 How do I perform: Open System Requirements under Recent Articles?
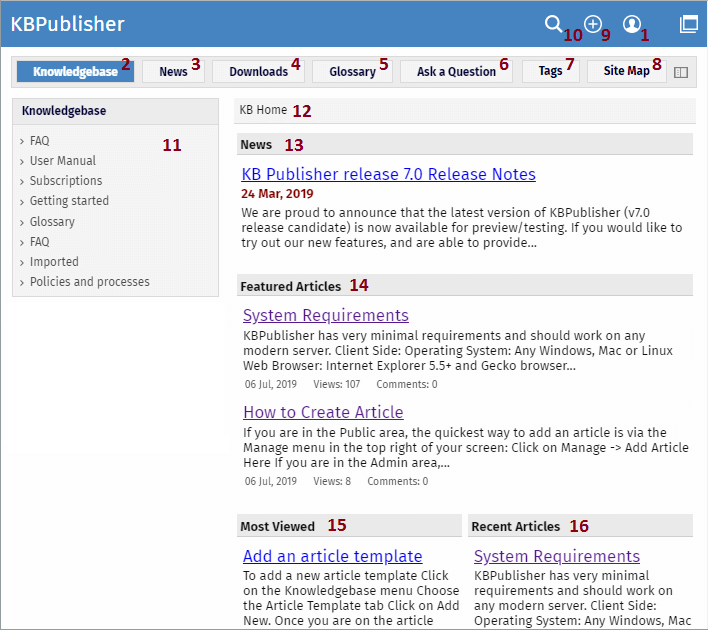(557, 556)
